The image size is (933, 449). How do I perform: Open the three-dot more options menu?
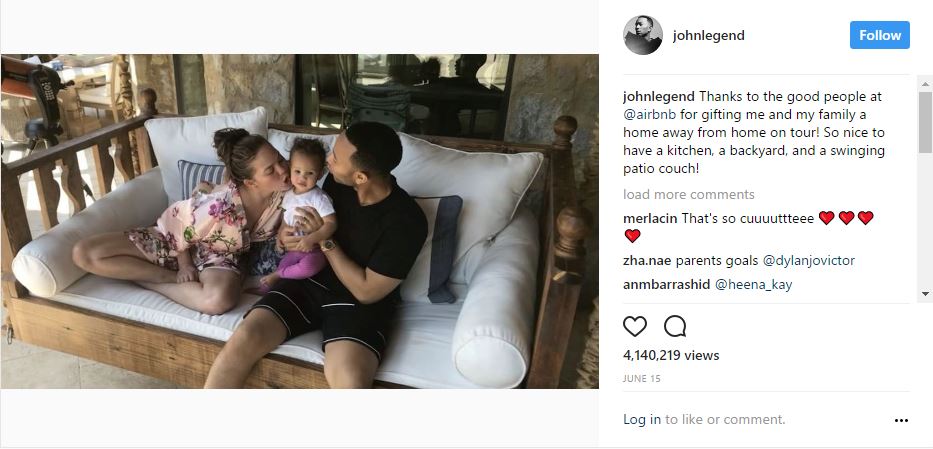(x=901, y=420)
